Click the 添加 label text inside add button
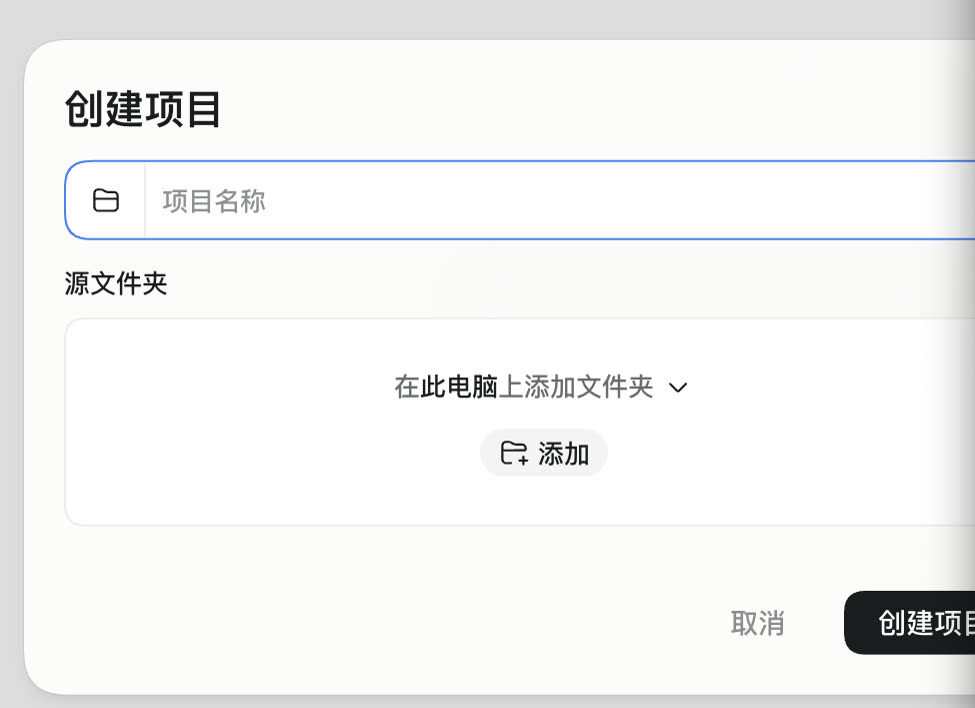This screenshot has height=708, width=975. click(563, 454)
